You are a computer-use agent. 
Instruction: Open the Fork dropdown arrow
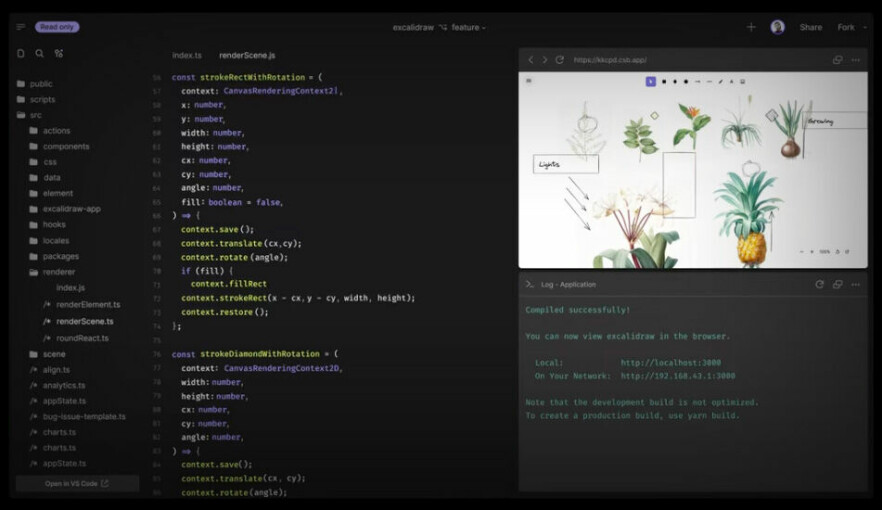pos(865,28)
